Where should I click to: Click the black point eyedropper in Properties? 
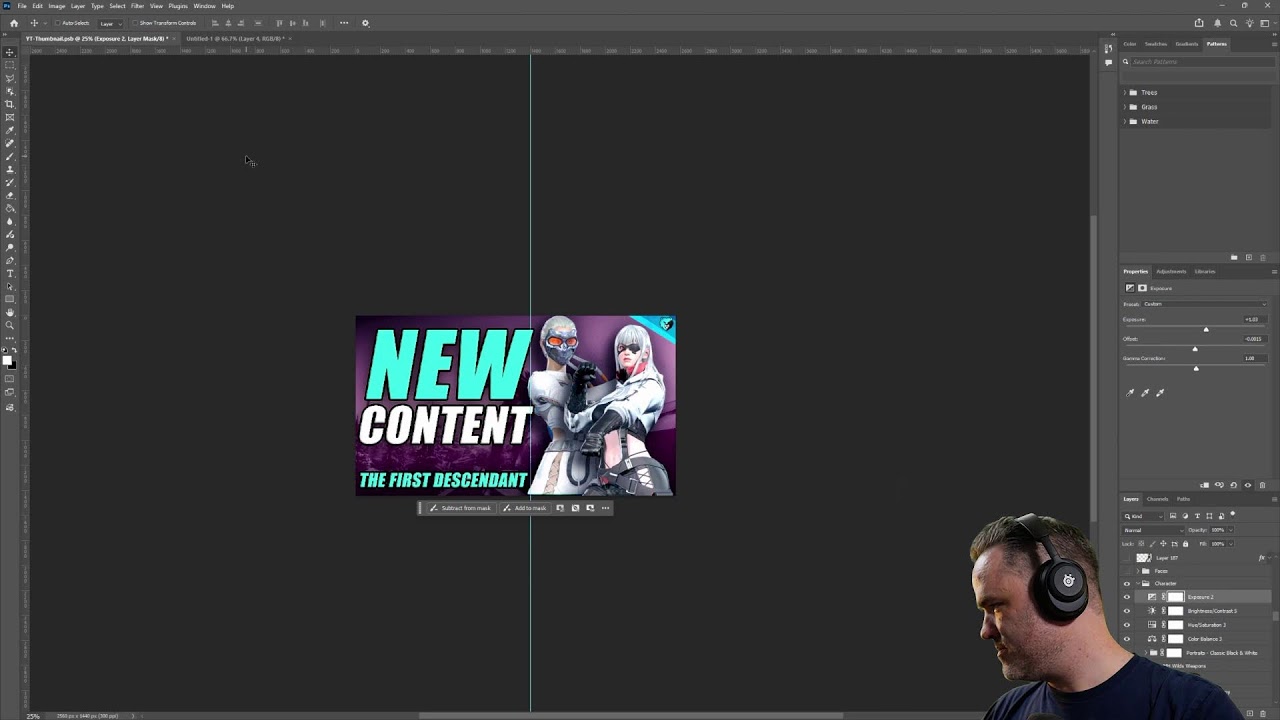1131,393
